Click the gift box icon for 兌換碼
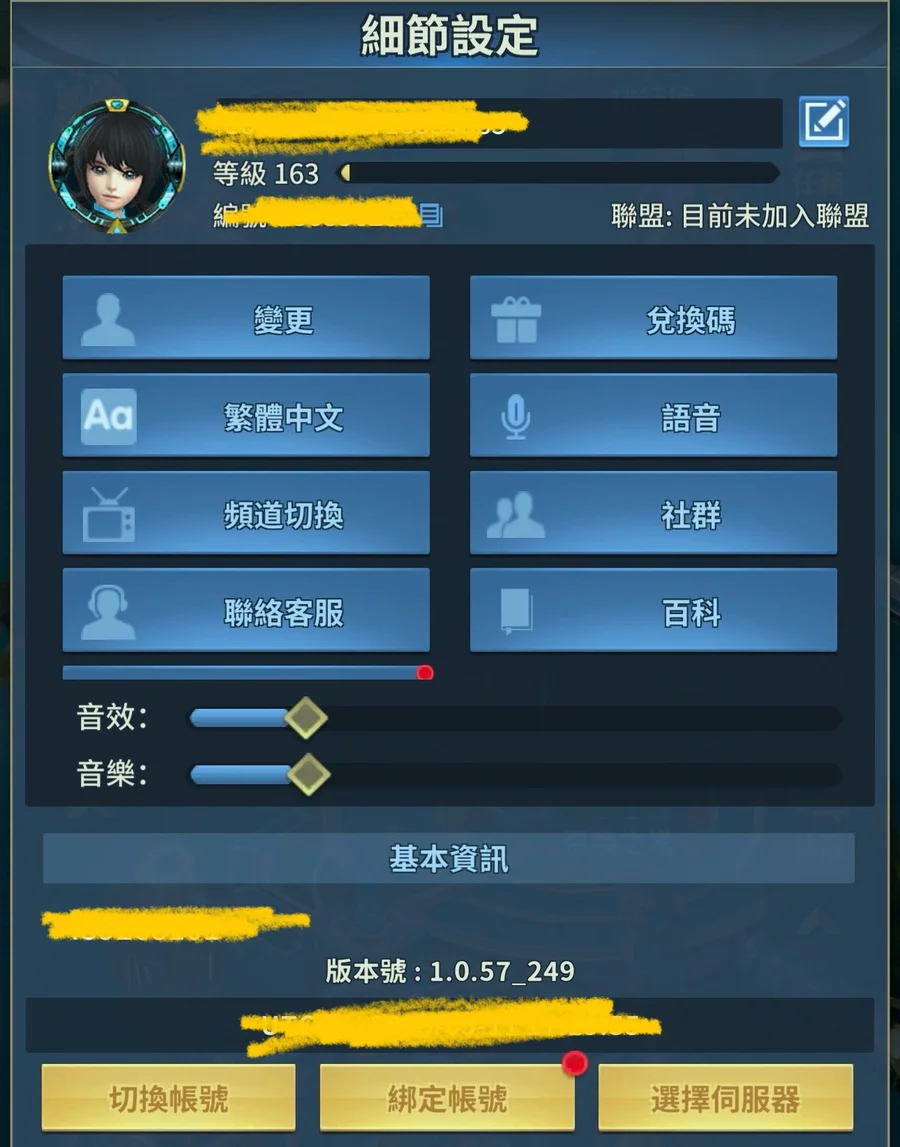 click(x=516, y=320)
